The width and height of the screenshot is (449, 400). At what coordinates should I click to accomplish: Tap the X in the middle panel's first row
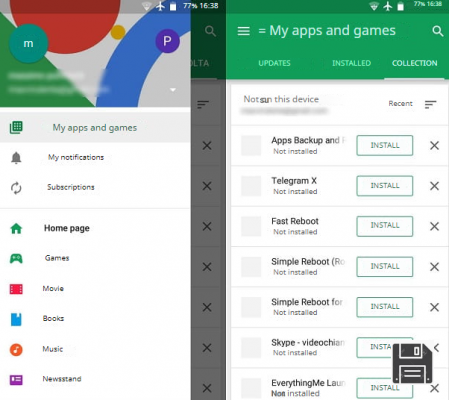(x=207, y=145)
